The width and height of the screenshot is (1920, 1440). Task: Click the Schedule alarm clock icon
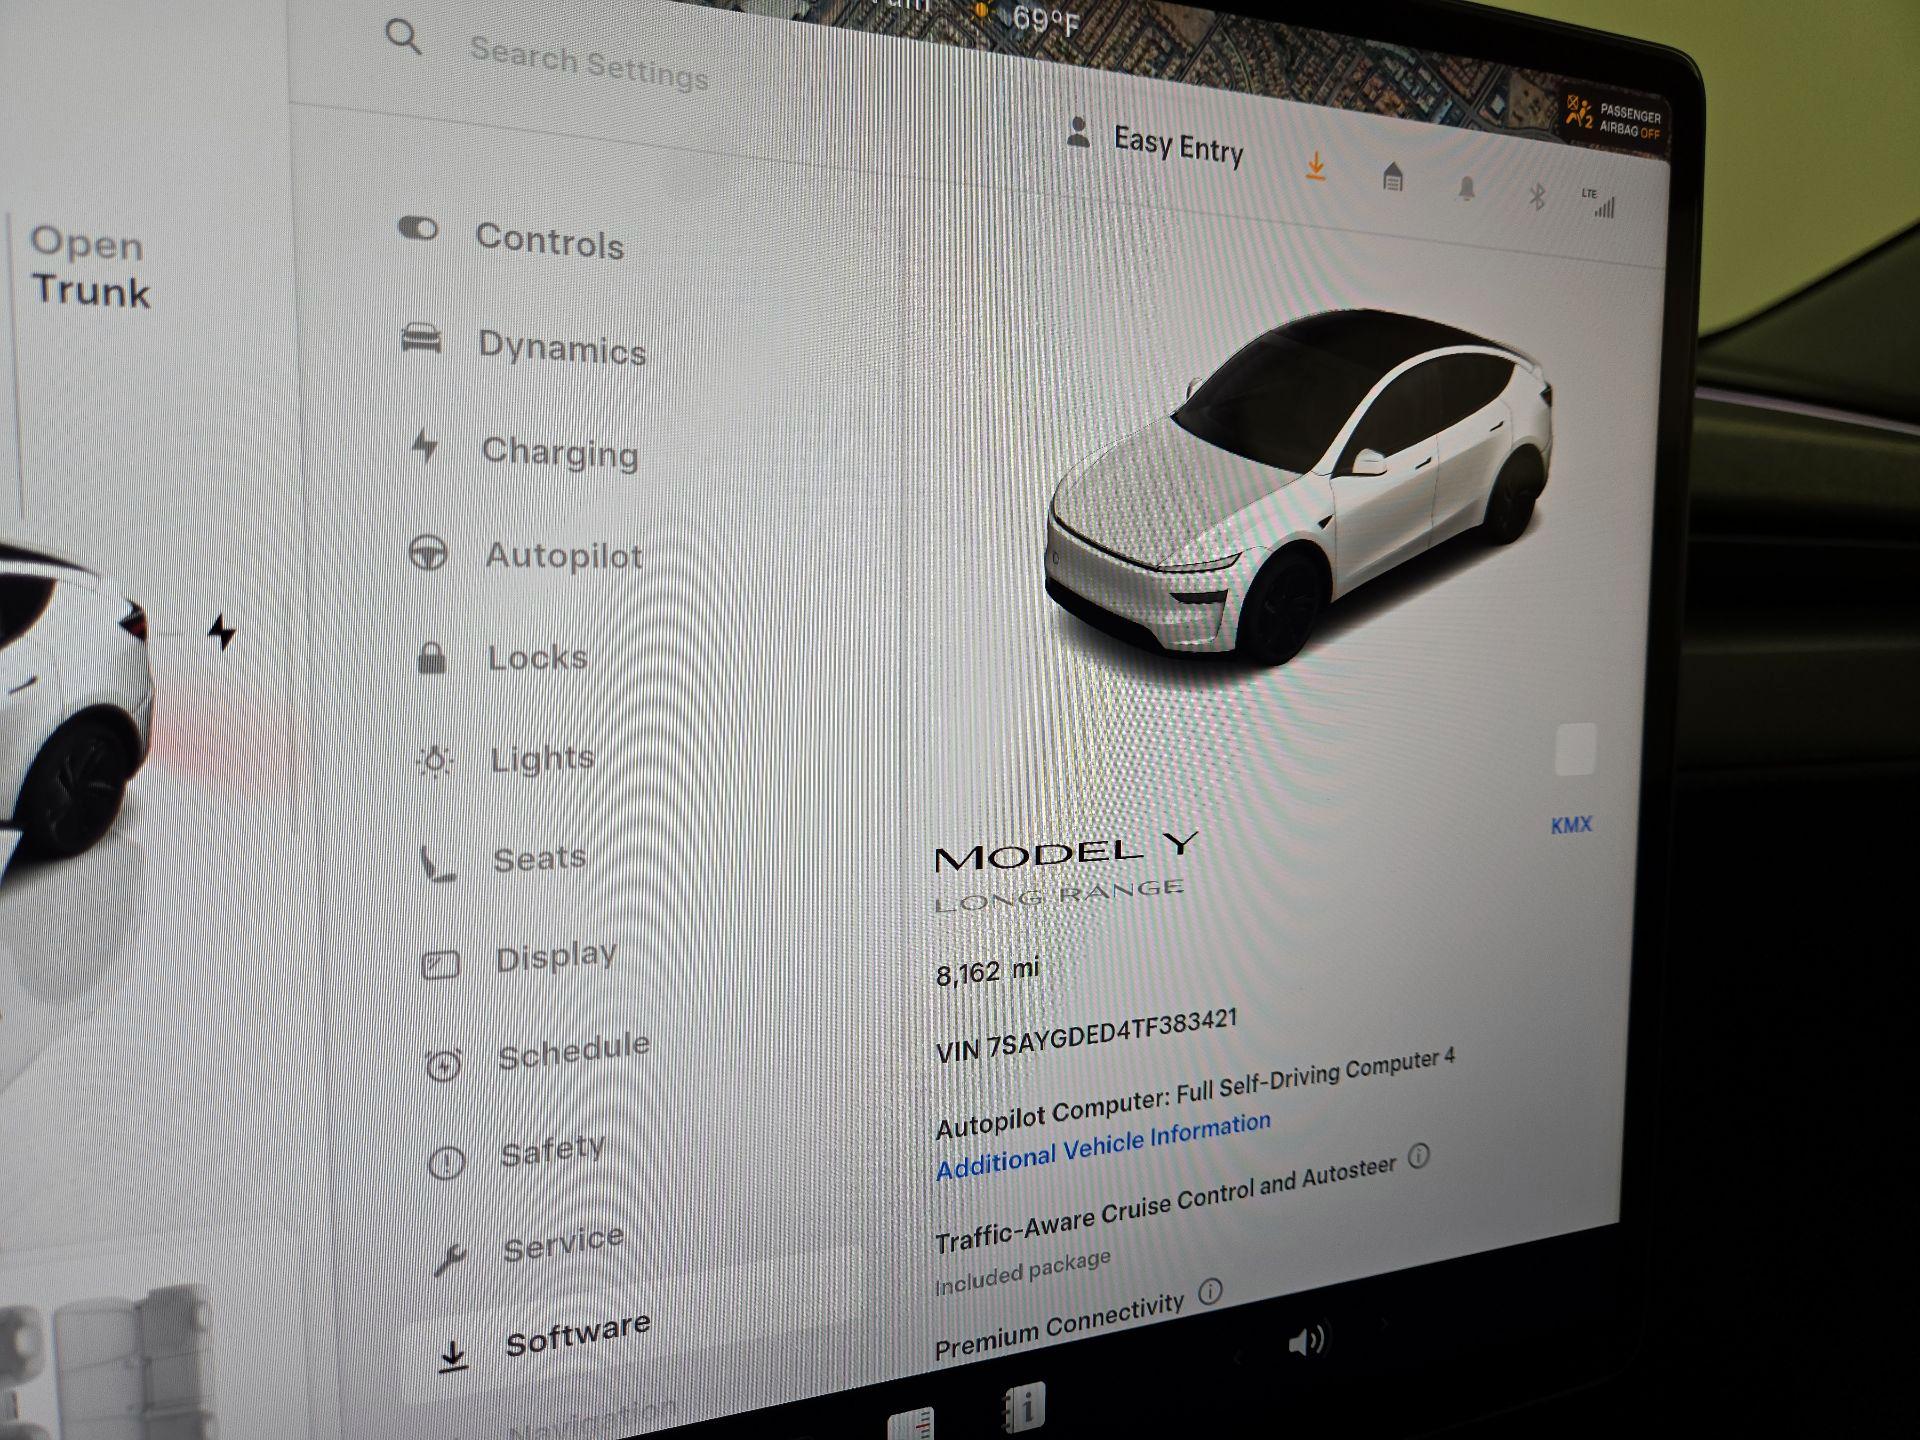point(443,1065)
